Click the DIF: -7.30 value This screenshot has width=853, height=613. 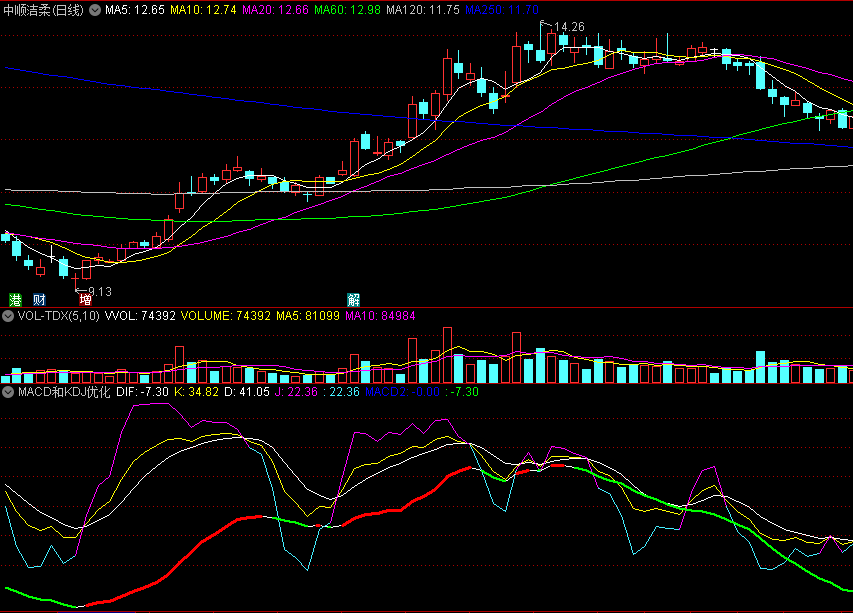(143, 392)
